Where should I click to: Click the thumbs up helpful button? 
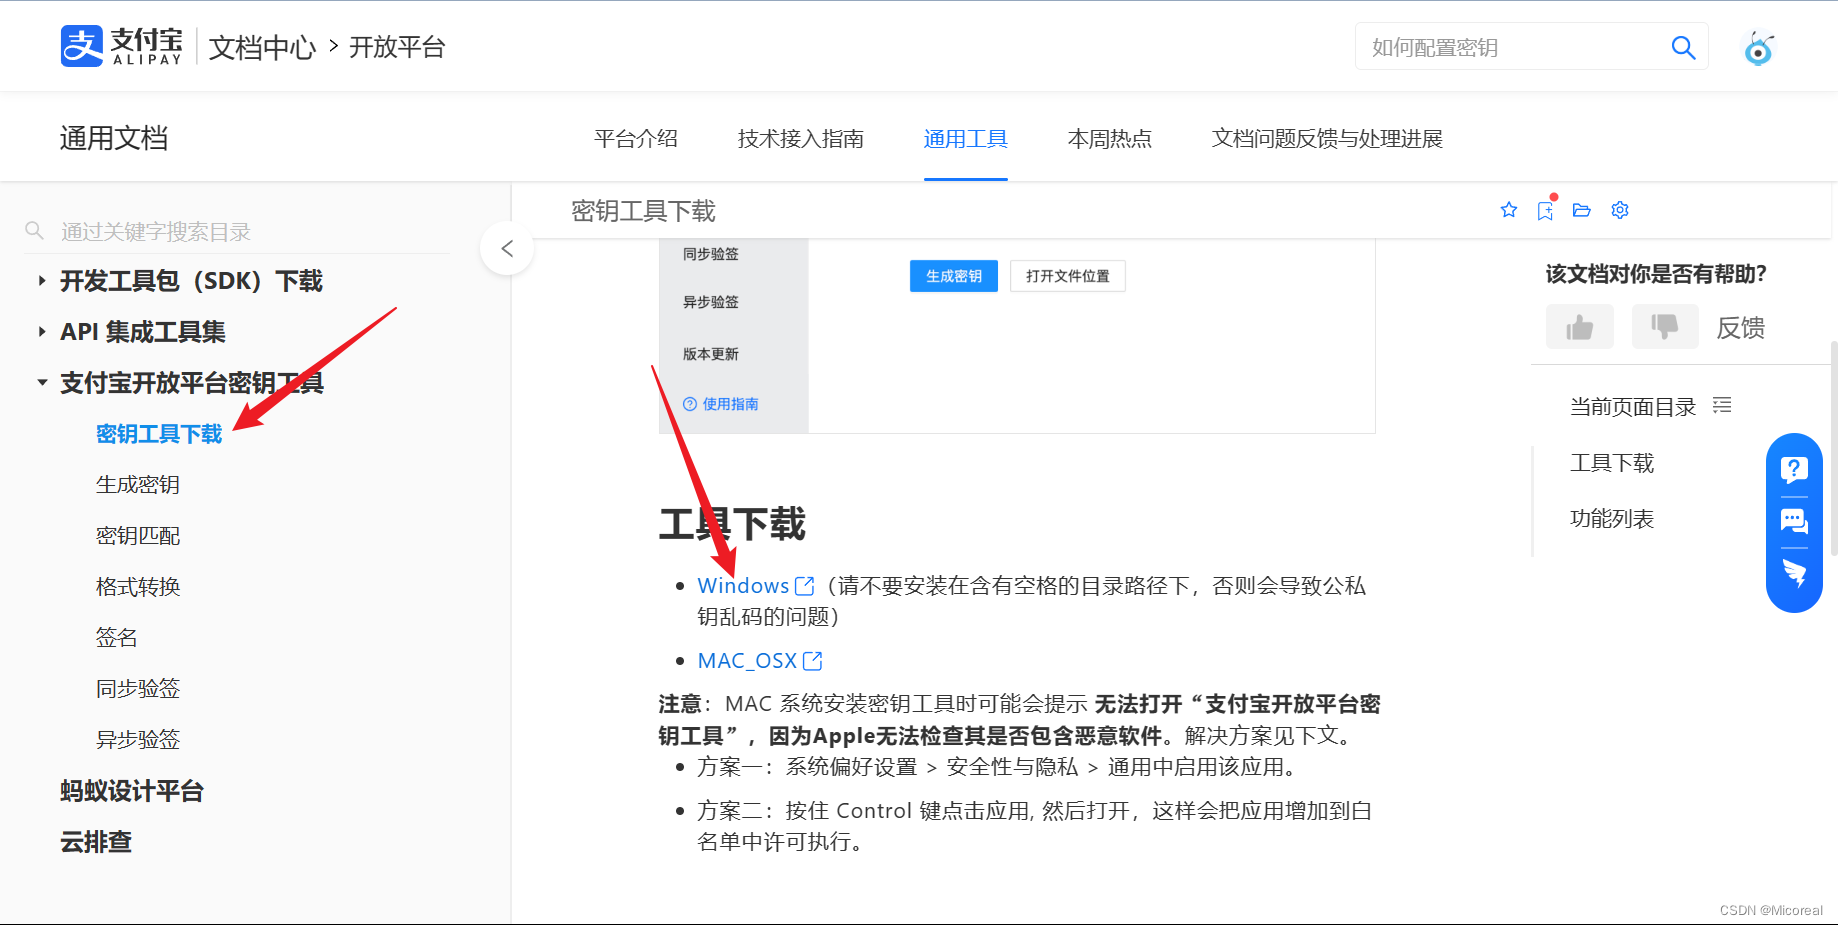[x=1580, y=327]
